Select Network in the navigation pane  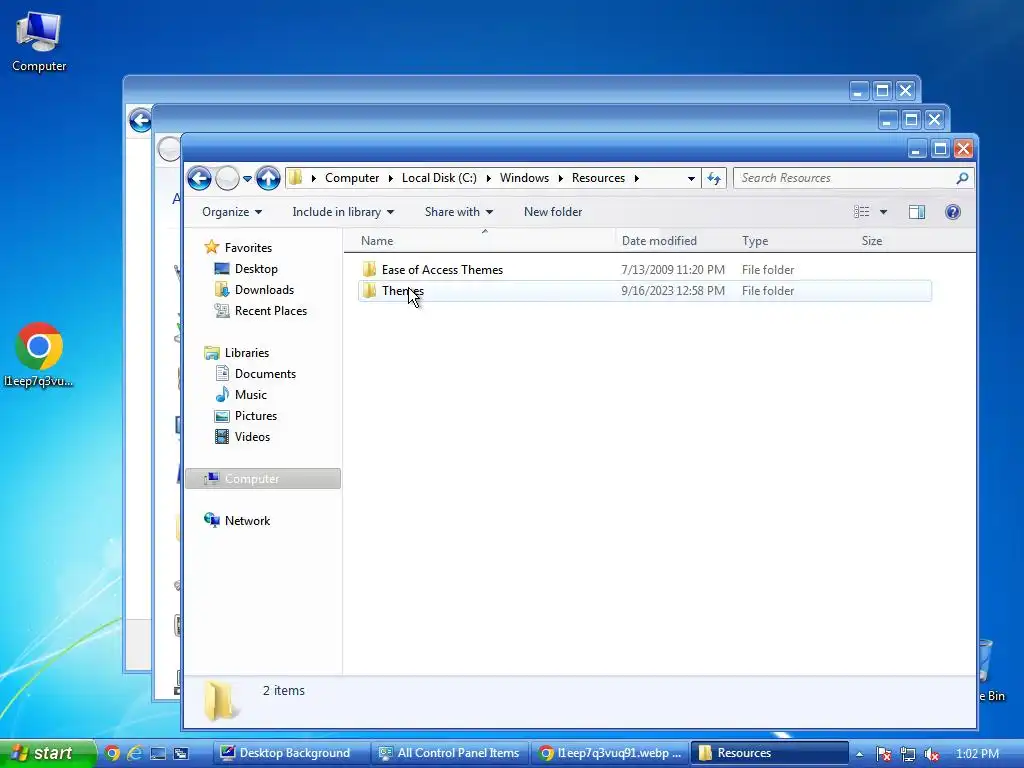pyautogui.click(x=248, y=520)
